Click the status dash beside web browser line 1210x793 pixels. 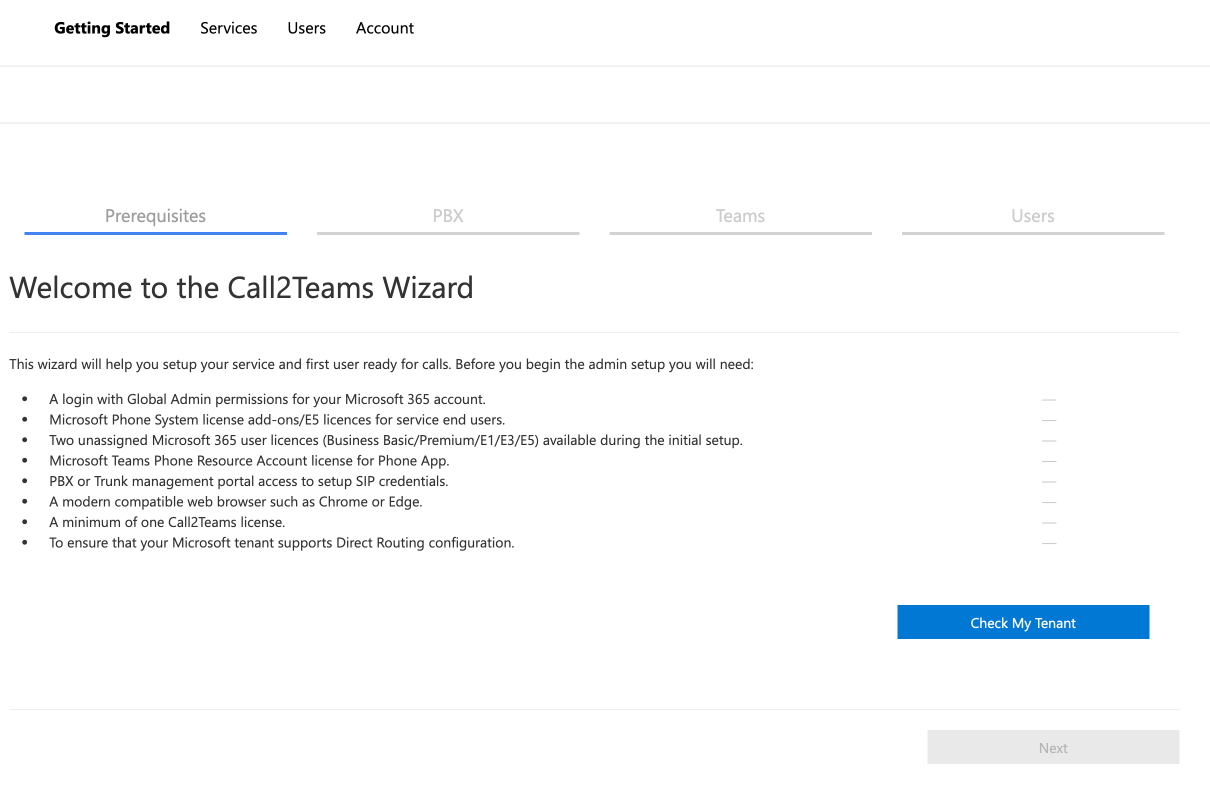[1049, 502]
